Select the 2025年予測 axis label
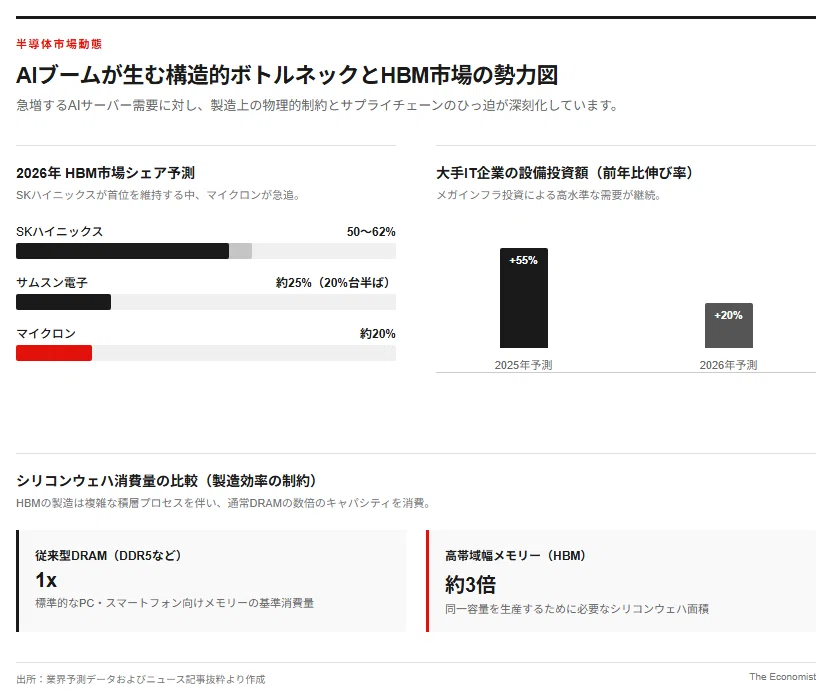The height and width of the screenshot is (700, 833). pyautogui.click(x=524, y=365)
